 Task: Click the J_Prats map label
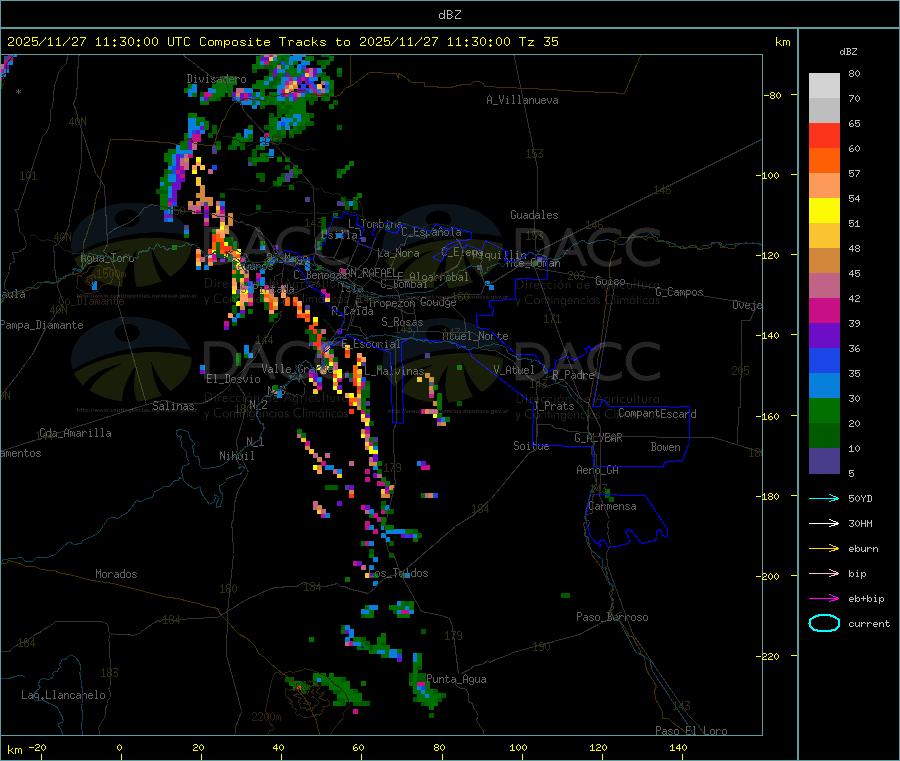(554, 406)
